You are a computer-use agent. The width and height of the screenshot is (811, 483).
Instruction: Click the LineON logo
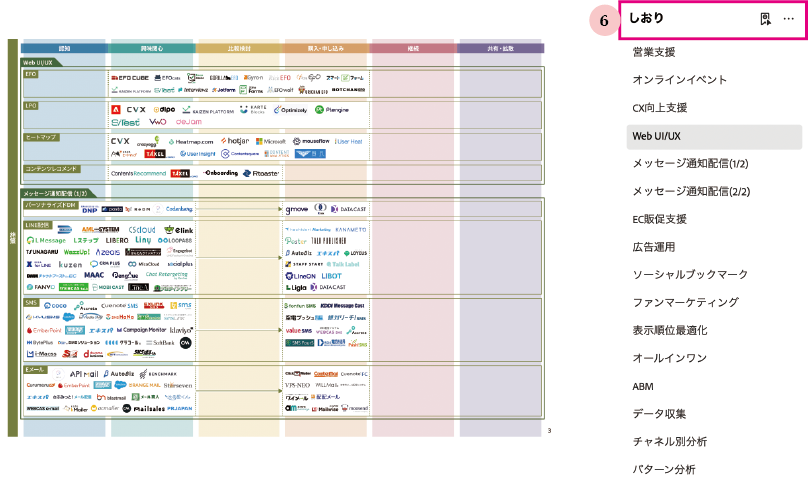(x=301, y=276)
